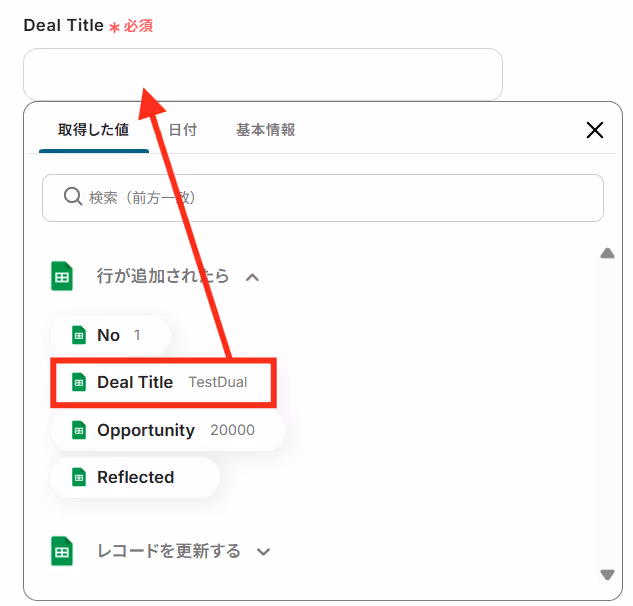
Task: Open the 基本情報 tab
Action: (x=266, y=130)
